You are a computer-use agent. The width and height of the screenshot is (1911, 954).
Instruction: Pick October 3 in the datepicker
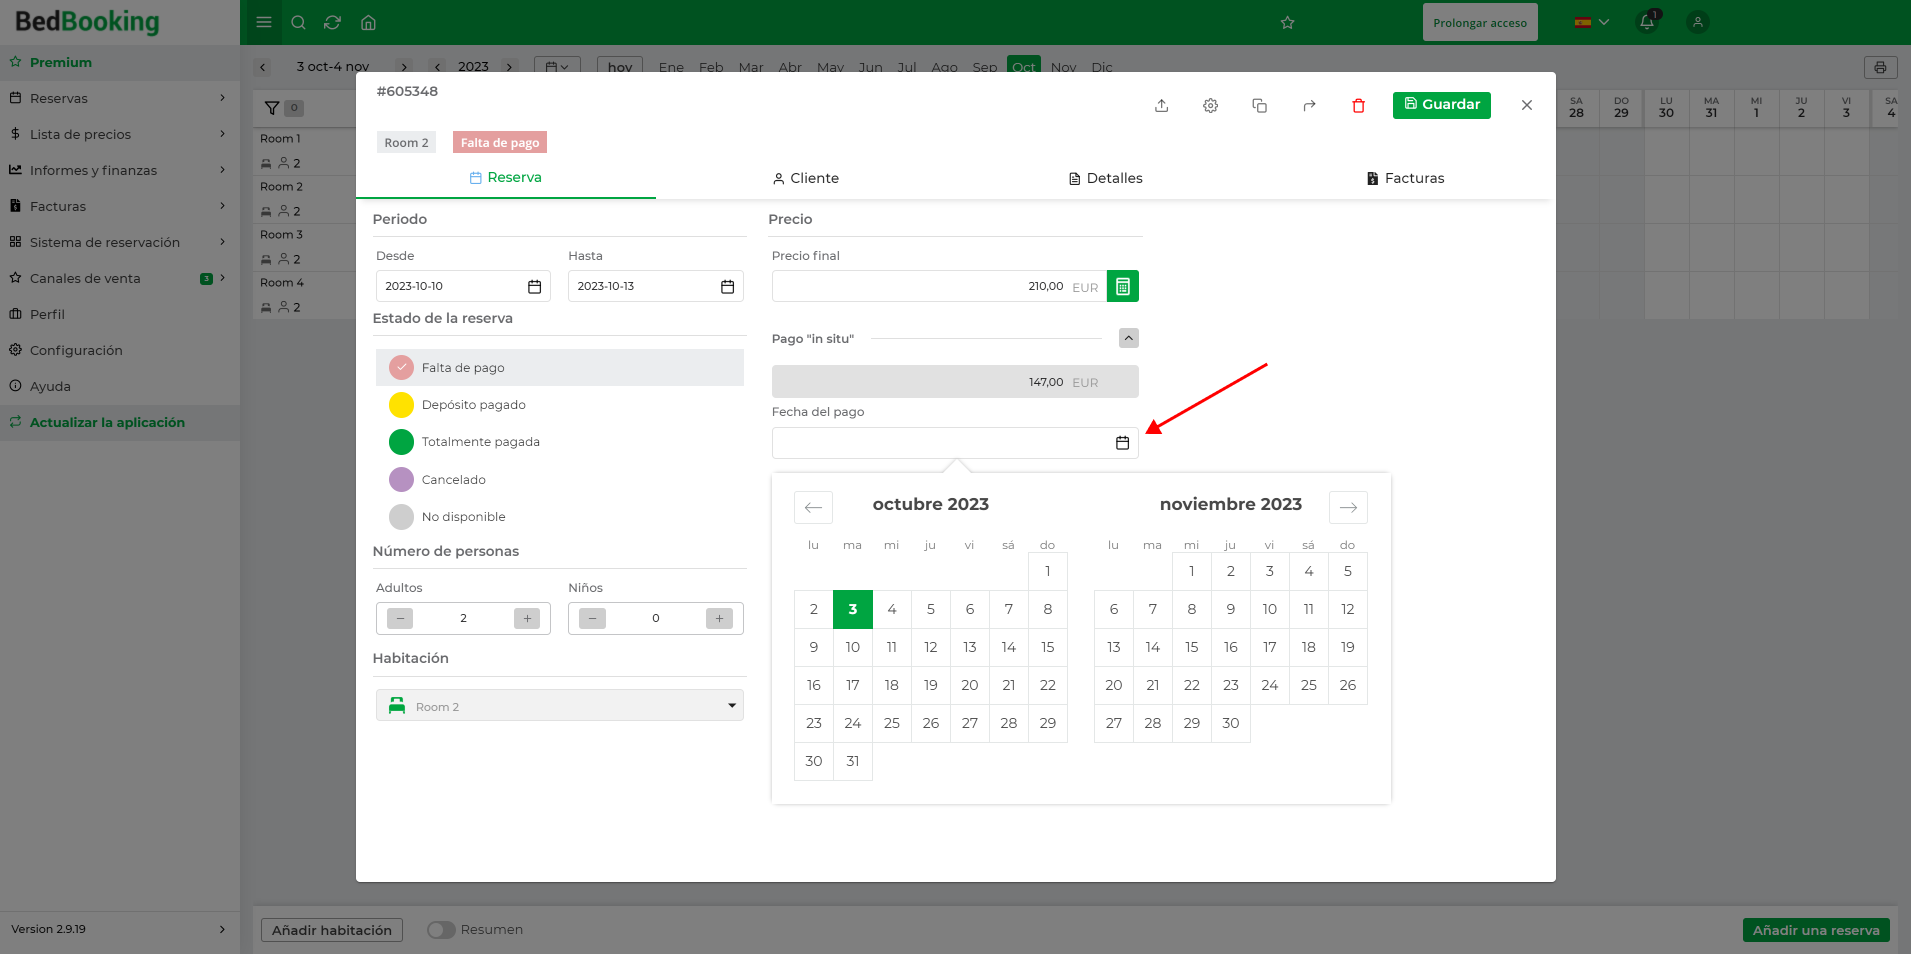[853, 609]
